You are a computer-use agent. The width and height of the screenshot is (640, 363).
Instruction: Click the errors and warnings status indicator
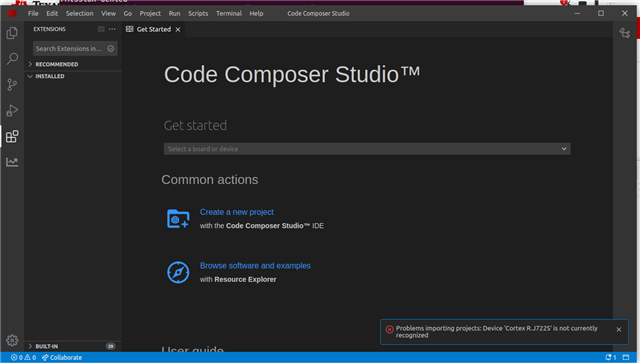coord(23,357)
